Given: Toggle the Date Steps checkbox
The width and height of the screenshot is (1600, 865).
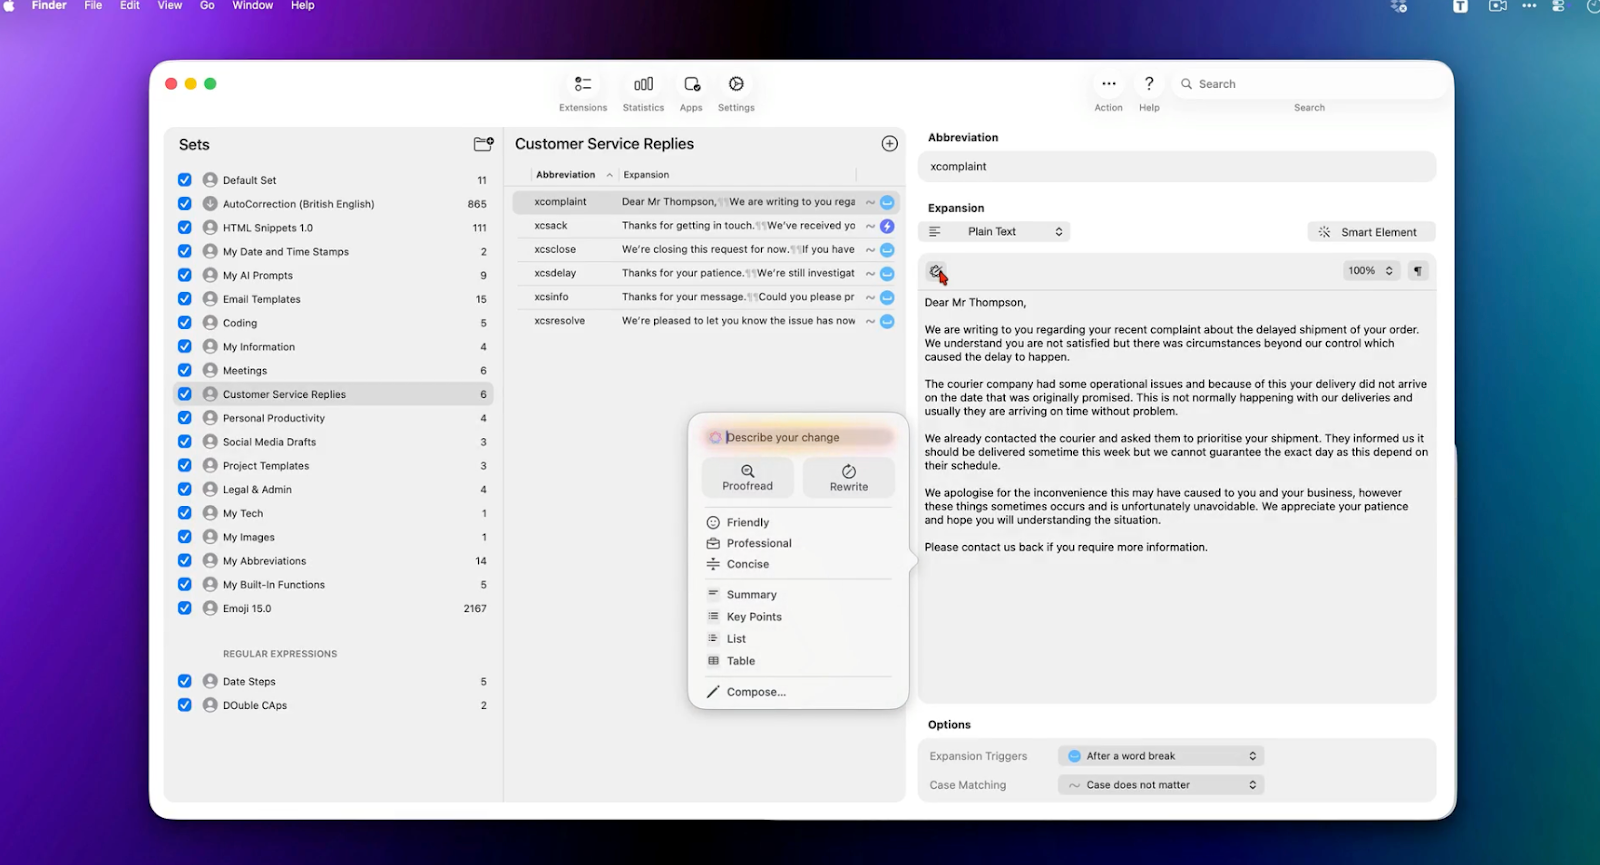Looking at the screenshot, I should pyautogui.click(x=185, y=681).
